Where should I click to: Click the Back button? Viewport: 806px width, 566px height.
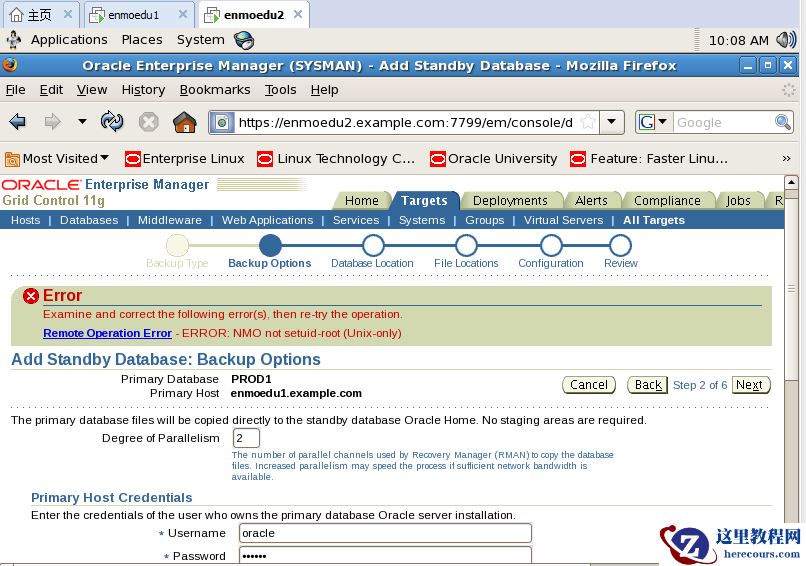tap(648, 385)
